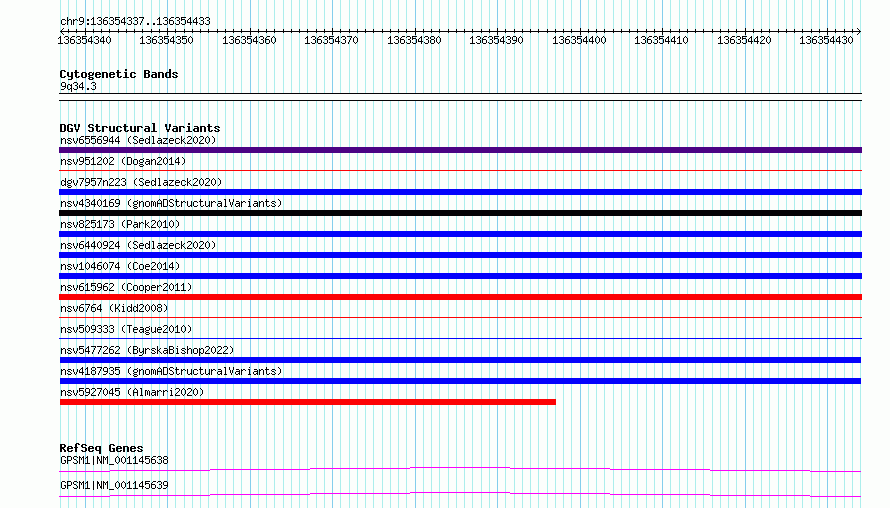This screenshot has width=890, height=508.
Task: Click ruler position 136354390
Action: pos(496,40)
